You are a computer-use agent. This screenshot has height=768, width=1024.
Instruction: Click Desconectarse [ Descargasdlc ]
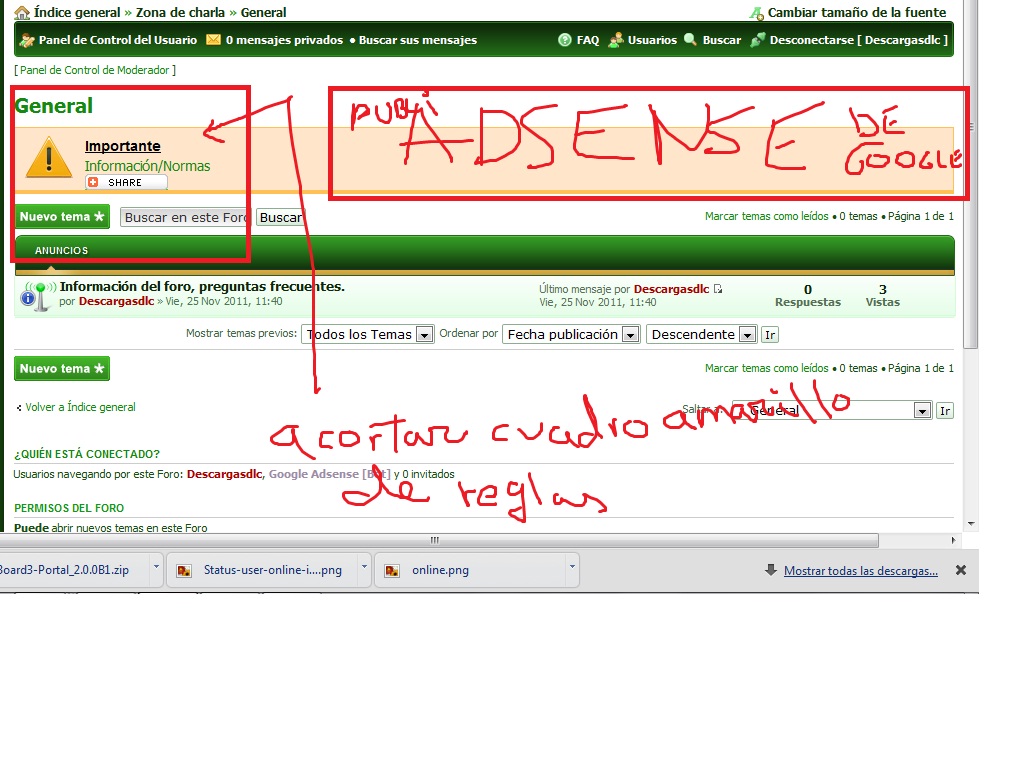pyautogui.click(x=859, y=40)
